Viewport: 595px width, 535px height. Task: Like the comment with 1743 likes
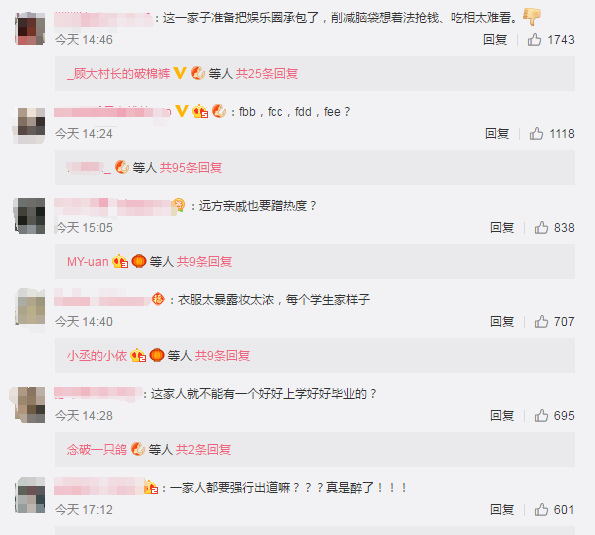click(534, 39)
